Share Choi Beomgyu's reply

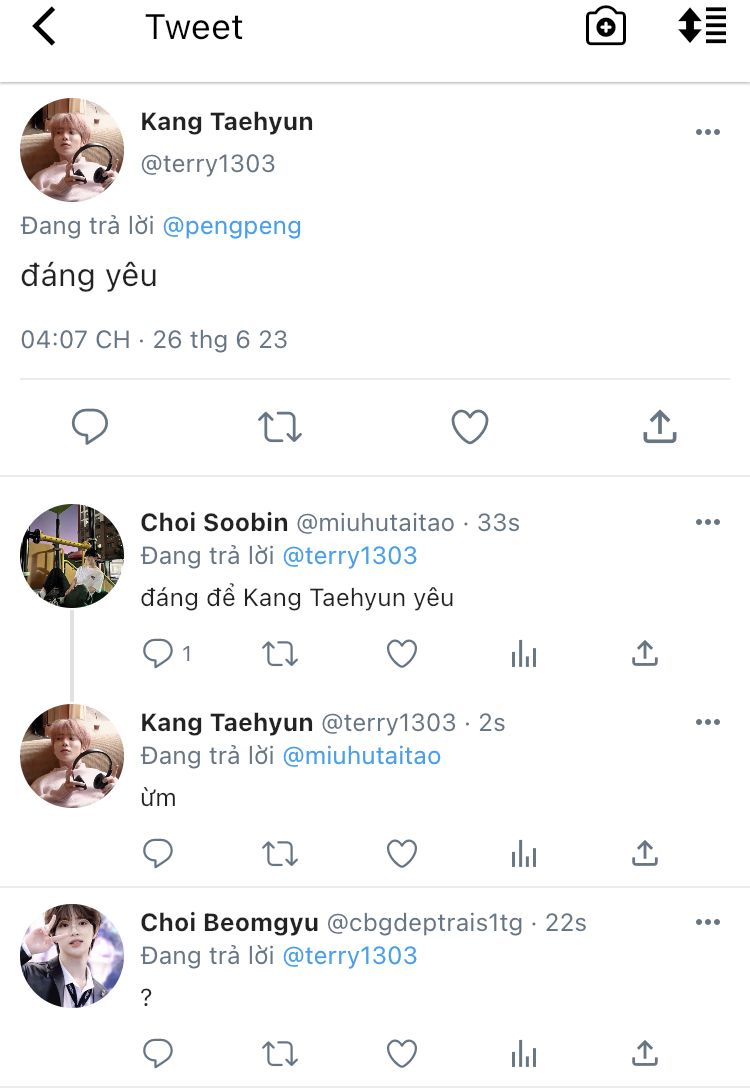[x=645, y=1053]
